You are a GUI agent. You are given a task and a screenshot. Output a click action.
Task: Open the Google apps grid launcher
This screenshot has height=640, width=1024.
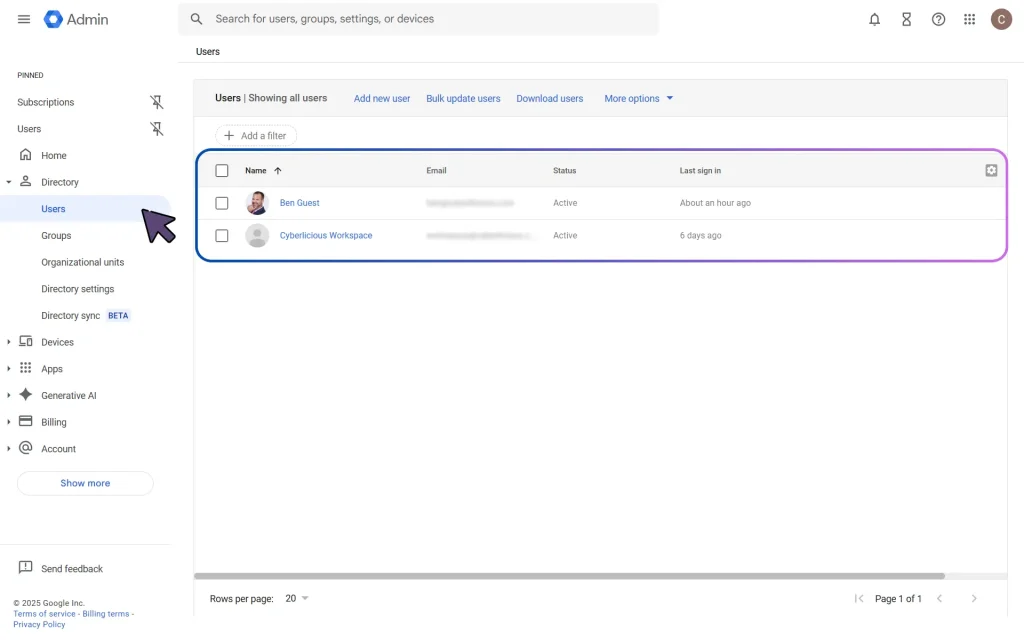969,19
